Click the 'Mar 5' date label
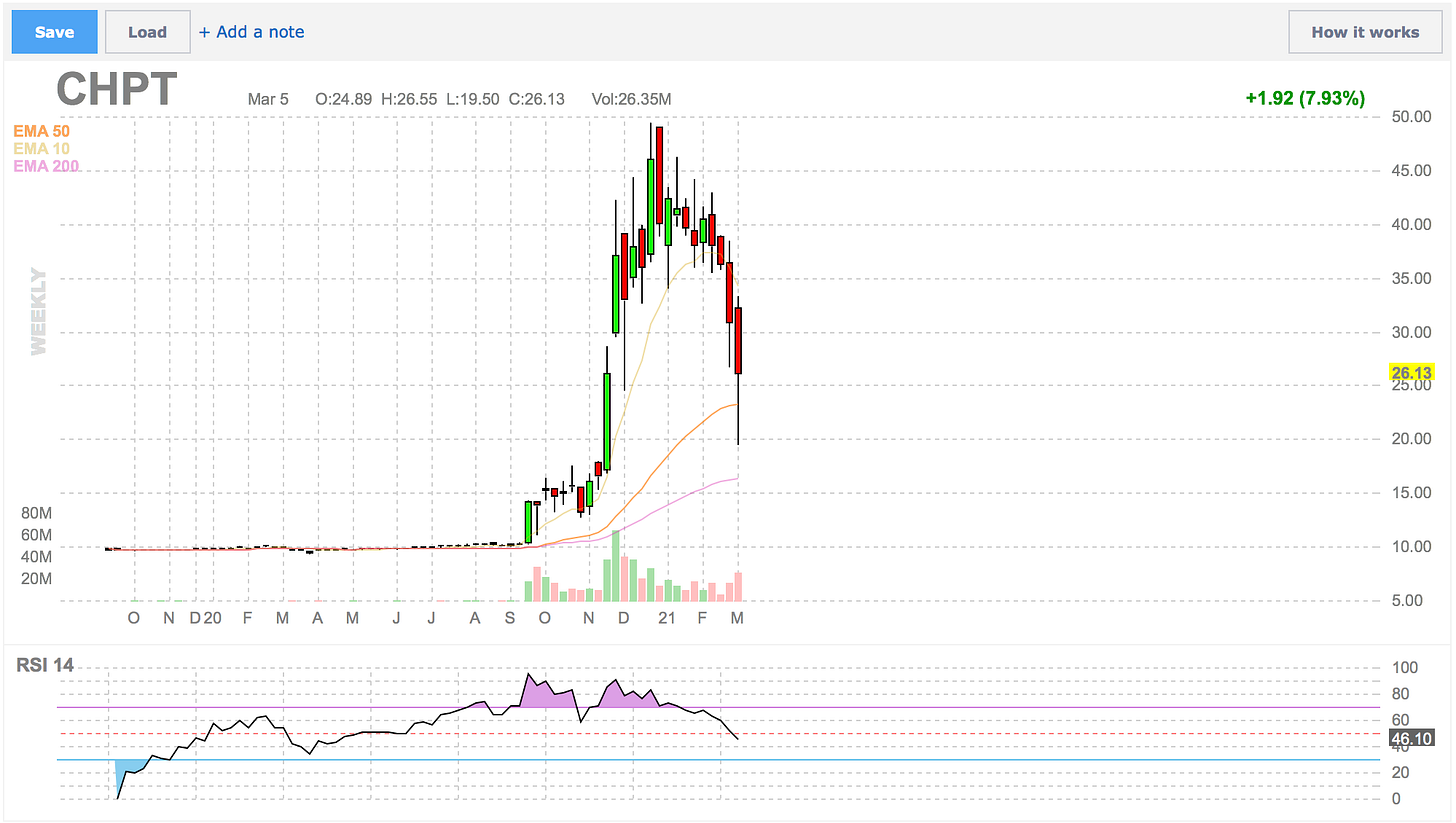Viewport: 1456px width, 823px height. click(268, 99)
